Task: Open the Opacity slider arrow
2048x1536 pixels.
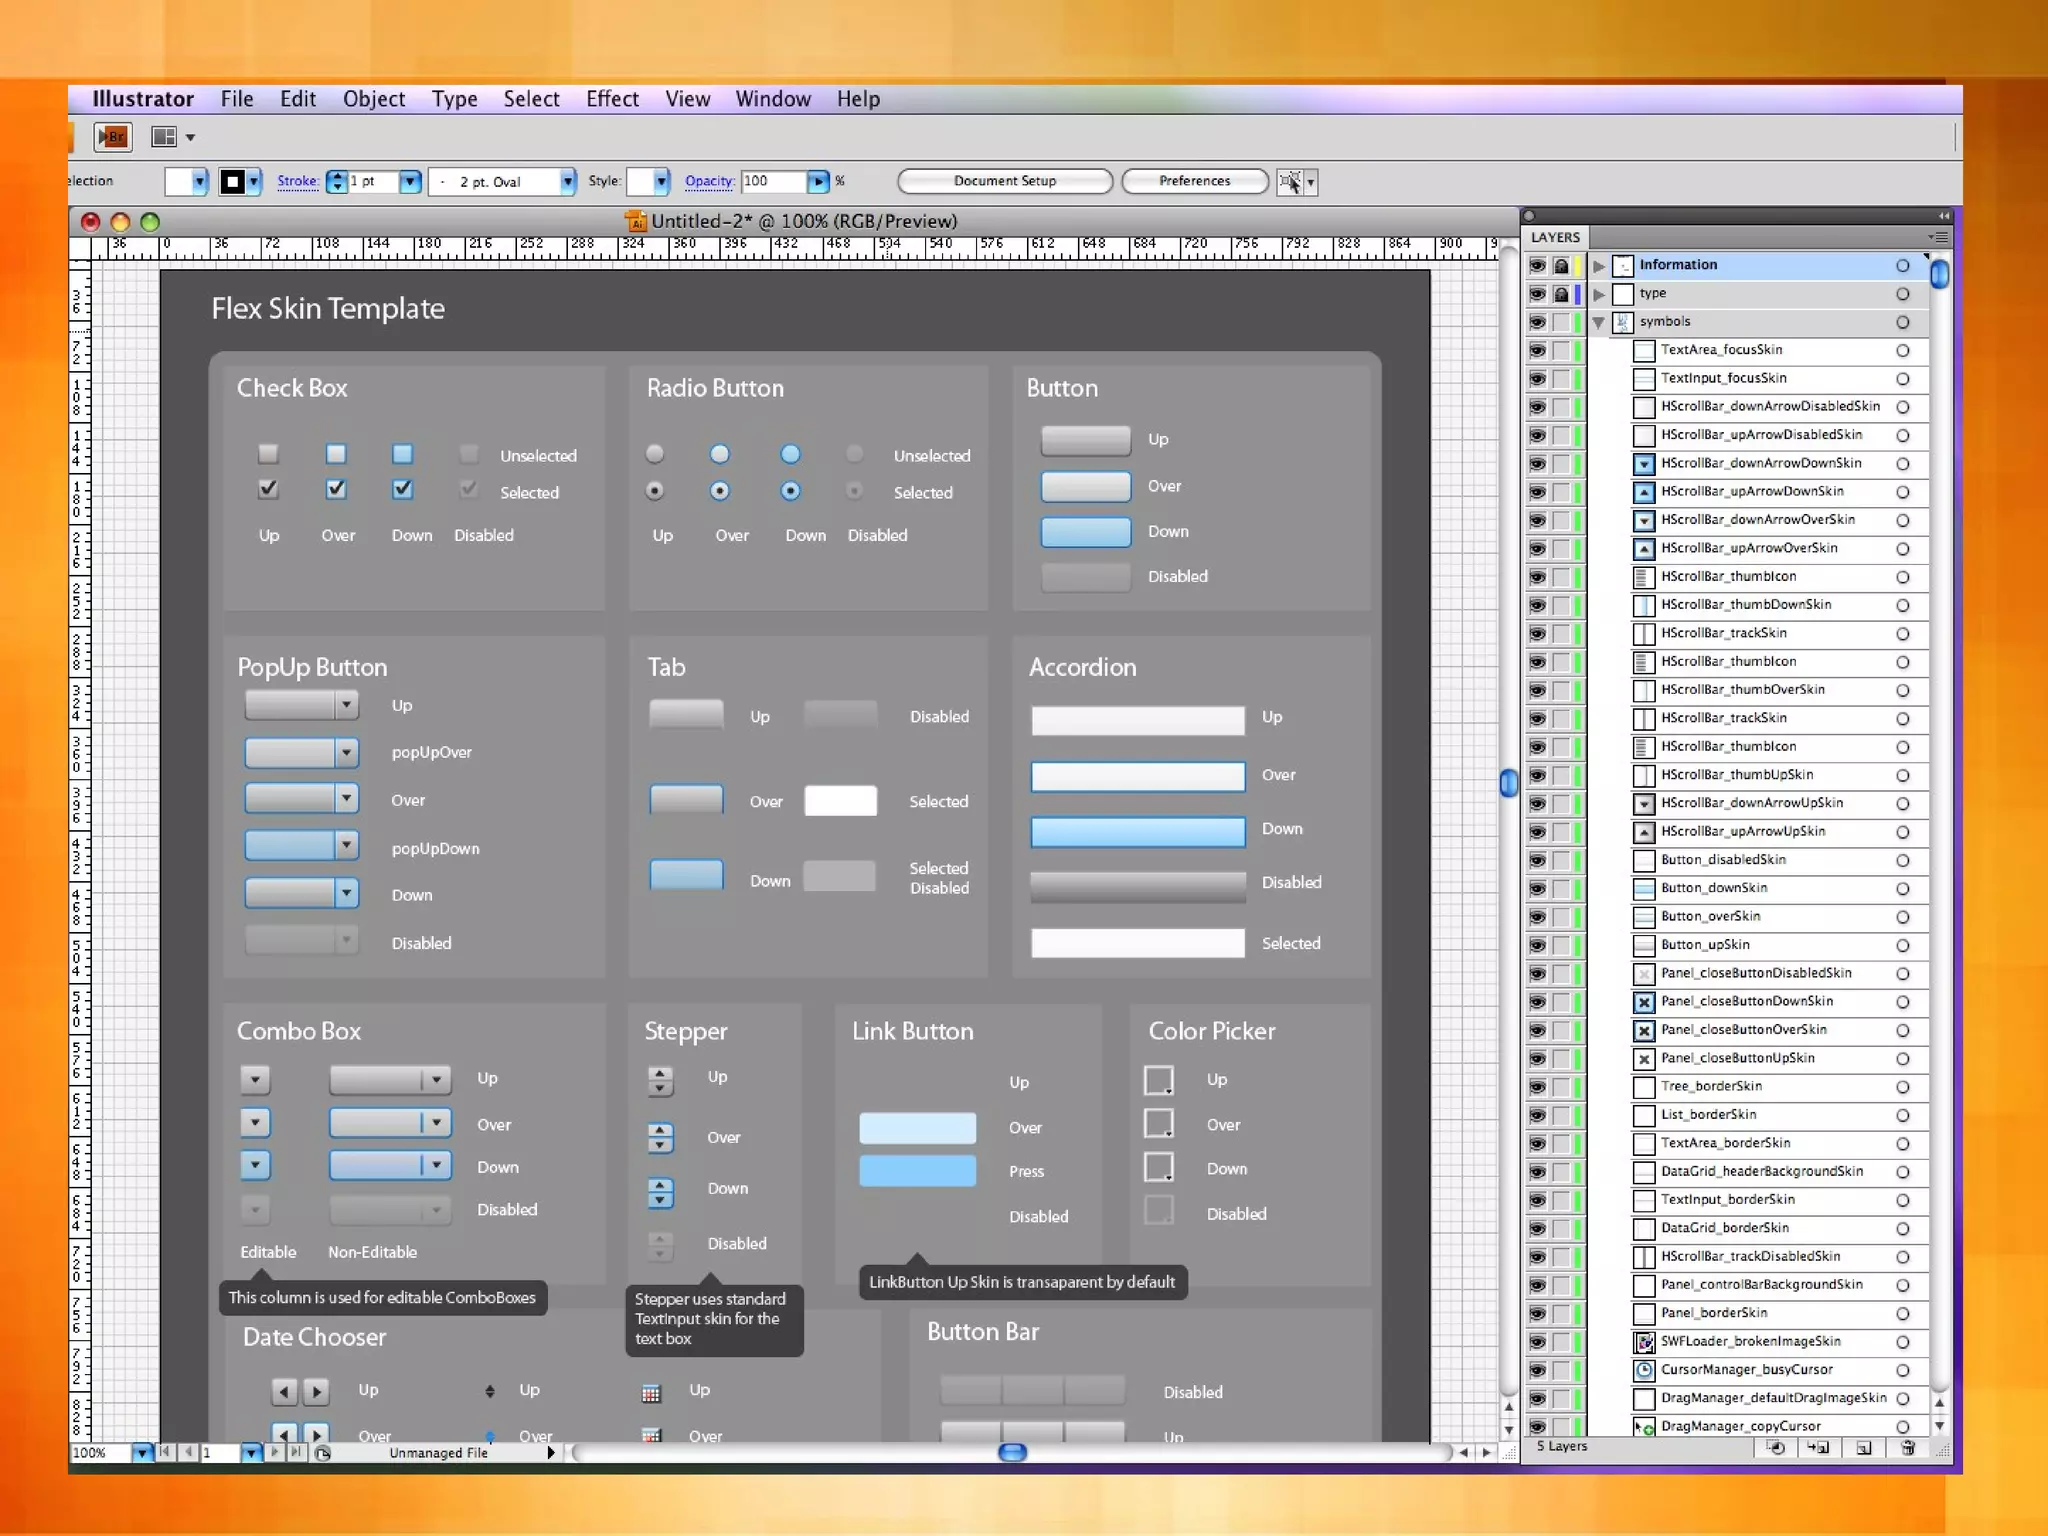Action: click(818, 182)
